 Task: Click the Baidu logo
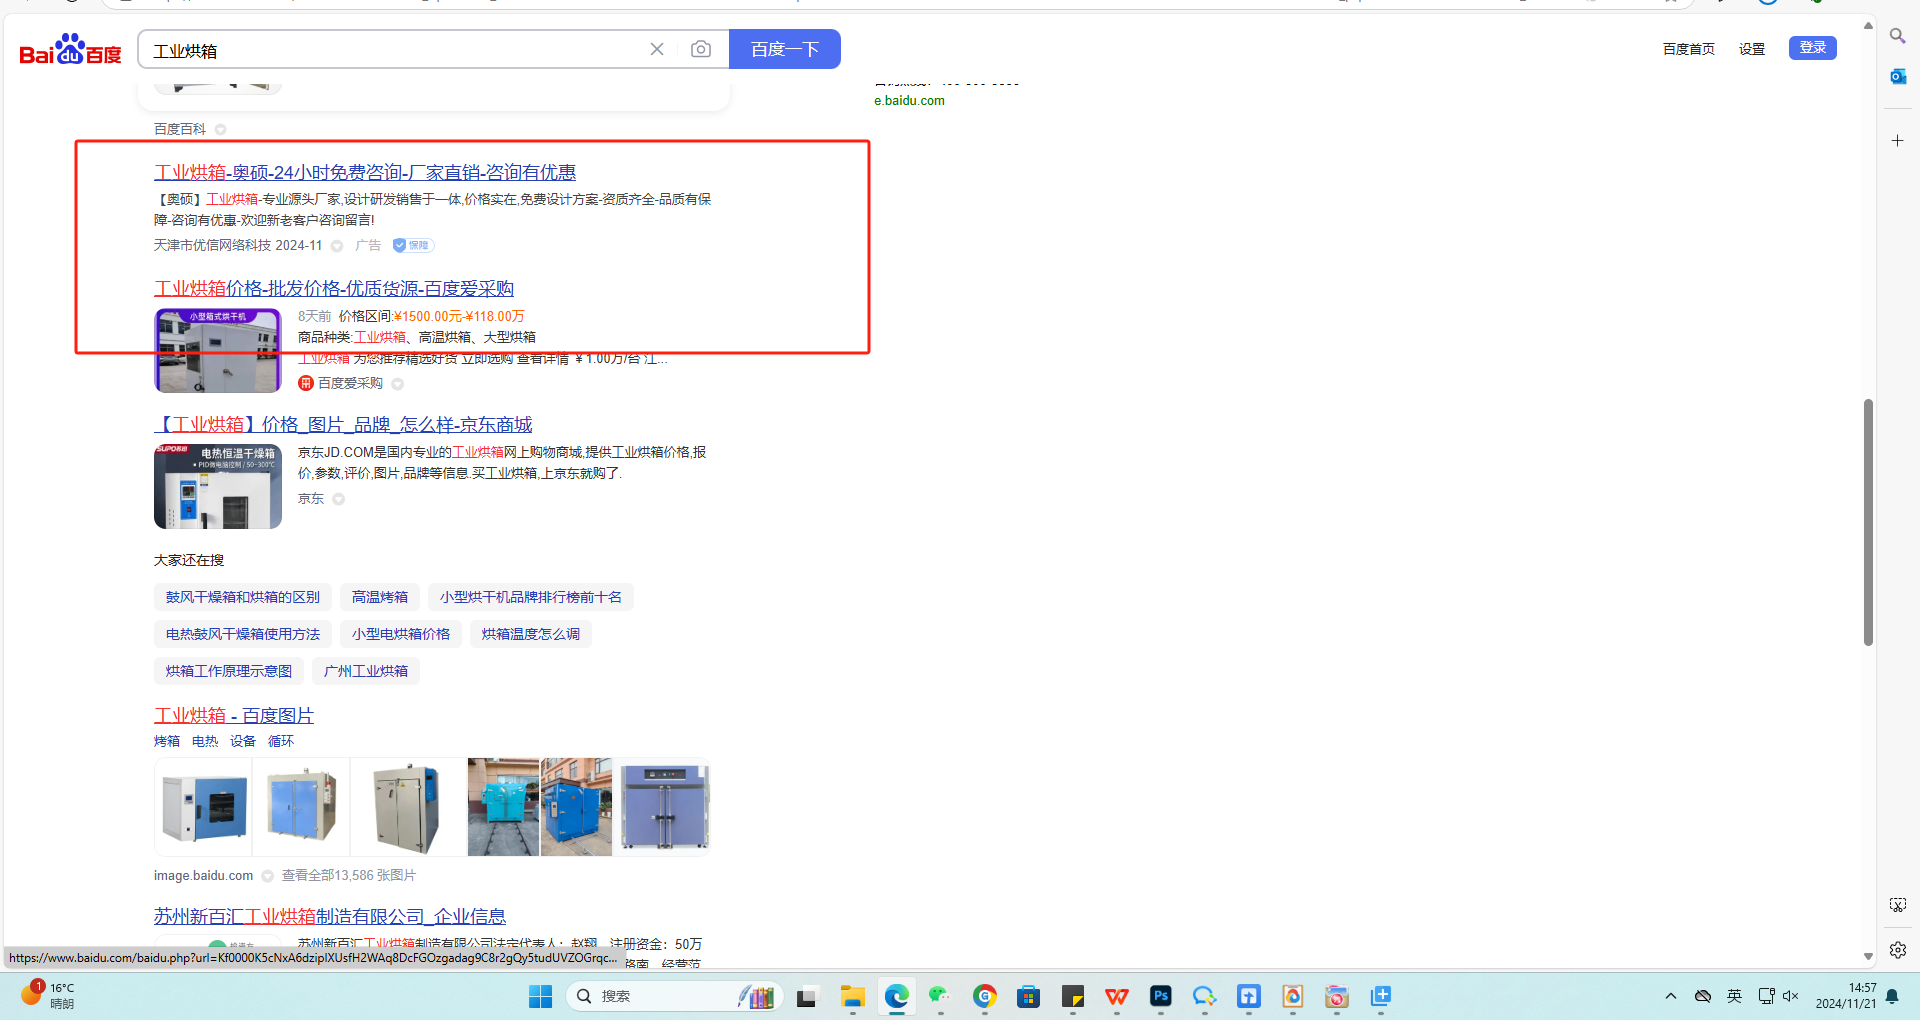[x=70, y=49]
